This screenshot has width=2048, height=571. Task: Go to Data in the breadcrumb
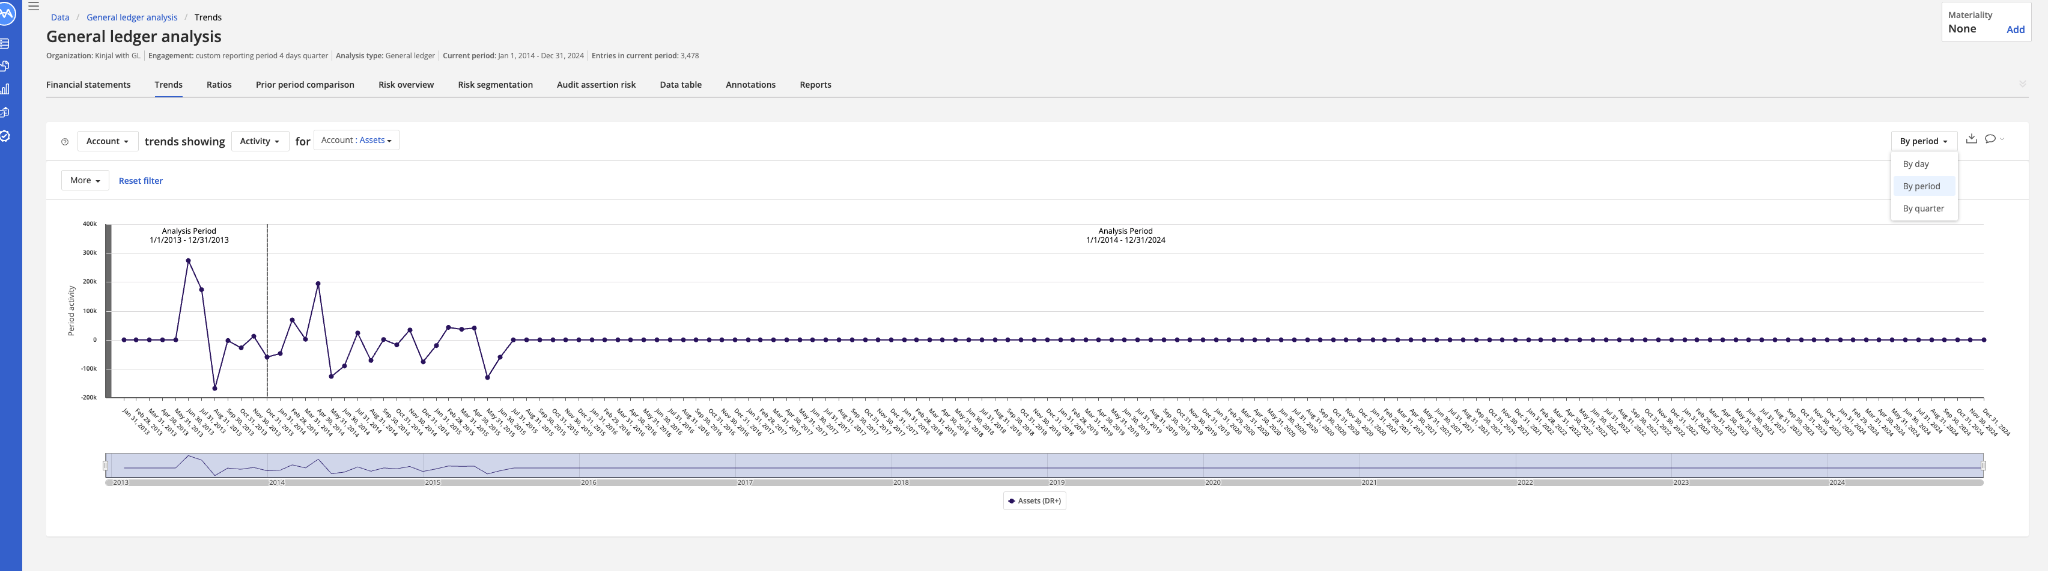(60, 17)
